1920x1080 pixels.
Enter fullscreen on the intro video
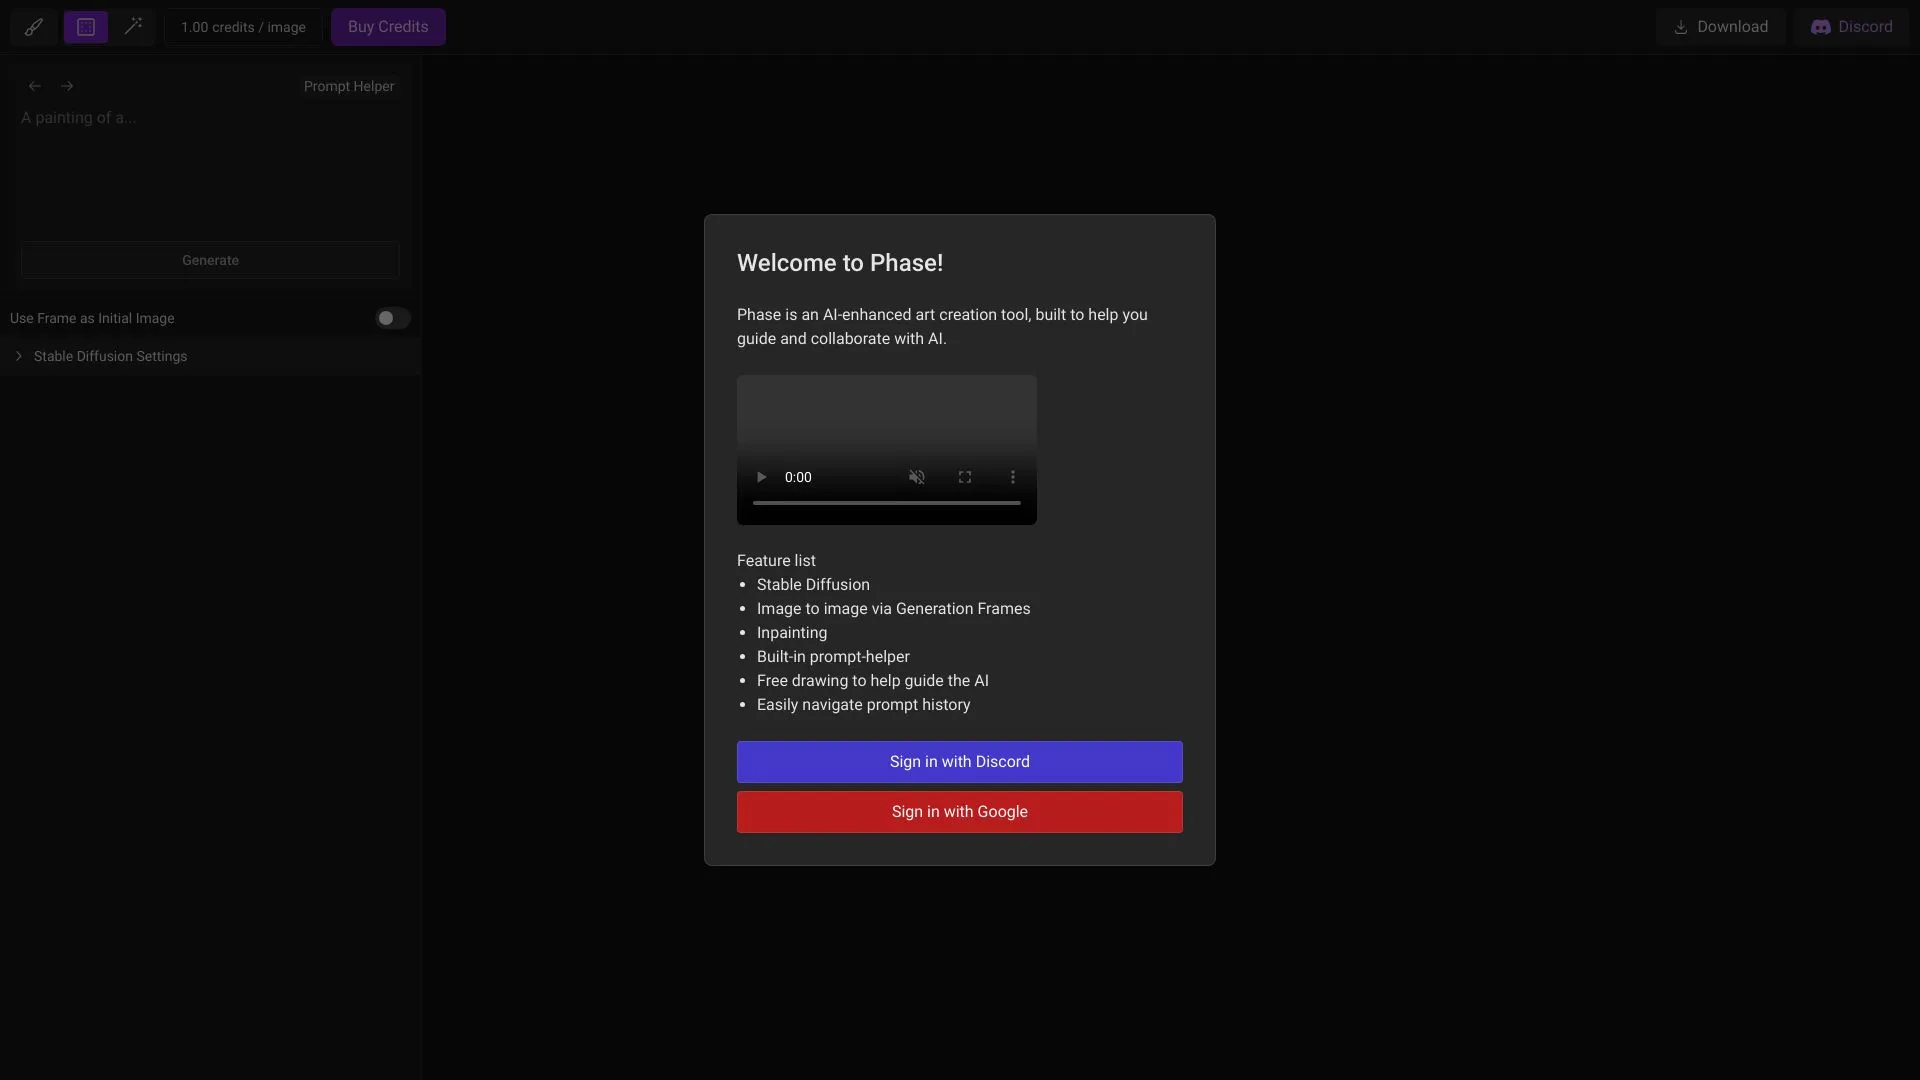coord(965,477)
